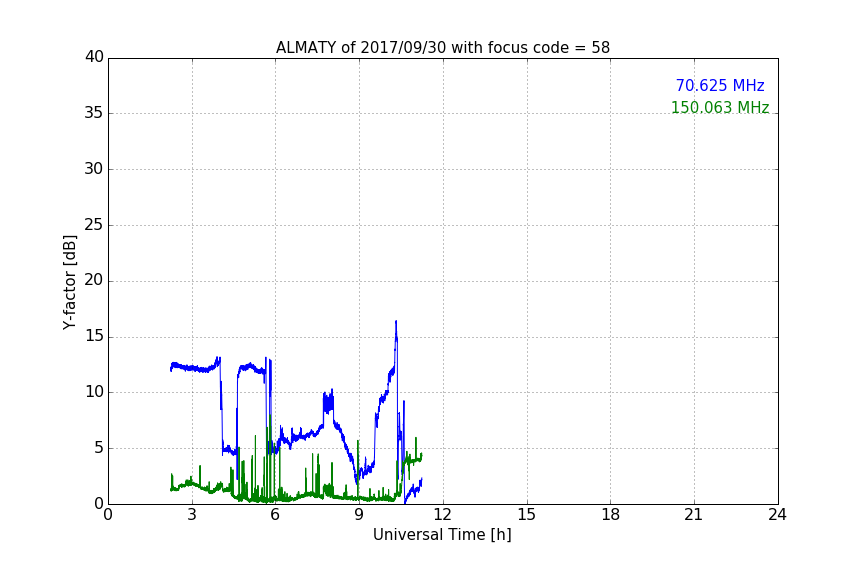Click the y-axis tick label '30'
The image size is (864, 576).
pyautogui.click(x=94, y=169)
